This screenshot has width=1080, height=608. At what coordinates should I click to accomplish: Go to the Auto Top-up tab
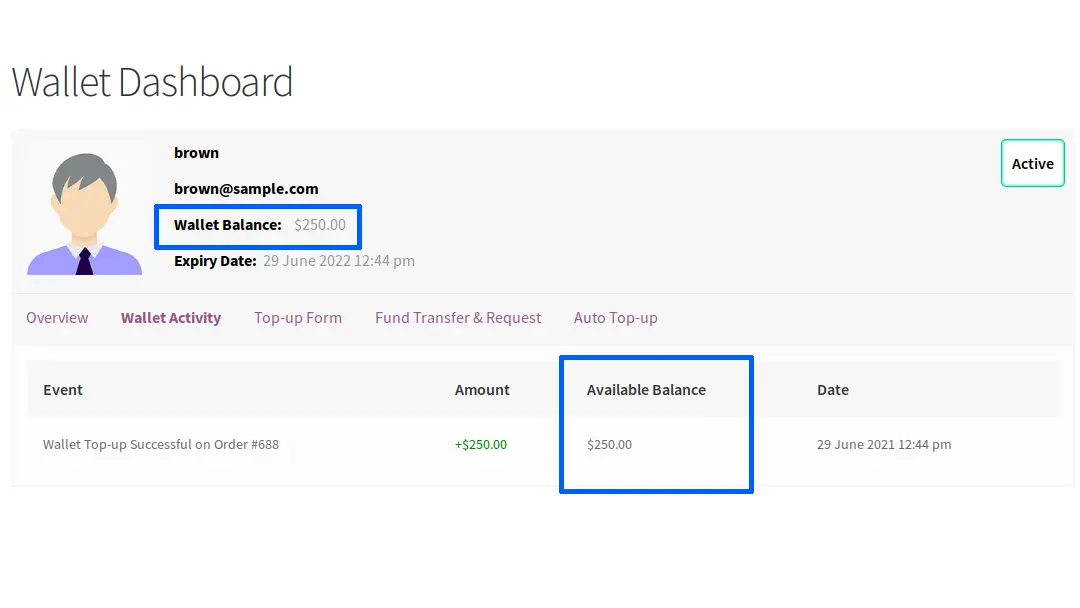[x=616, y=318]
